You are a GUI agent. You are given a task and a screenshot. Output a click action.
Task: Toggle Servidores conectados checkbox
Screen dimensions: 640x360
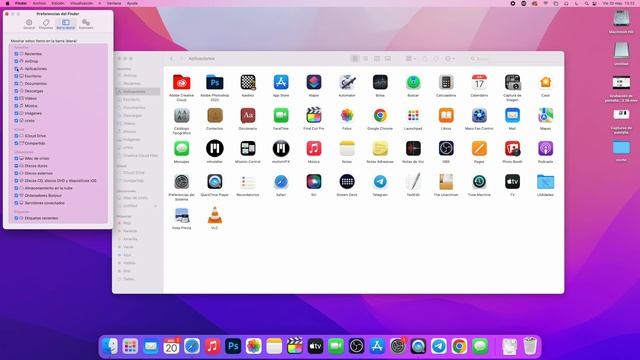16,203
